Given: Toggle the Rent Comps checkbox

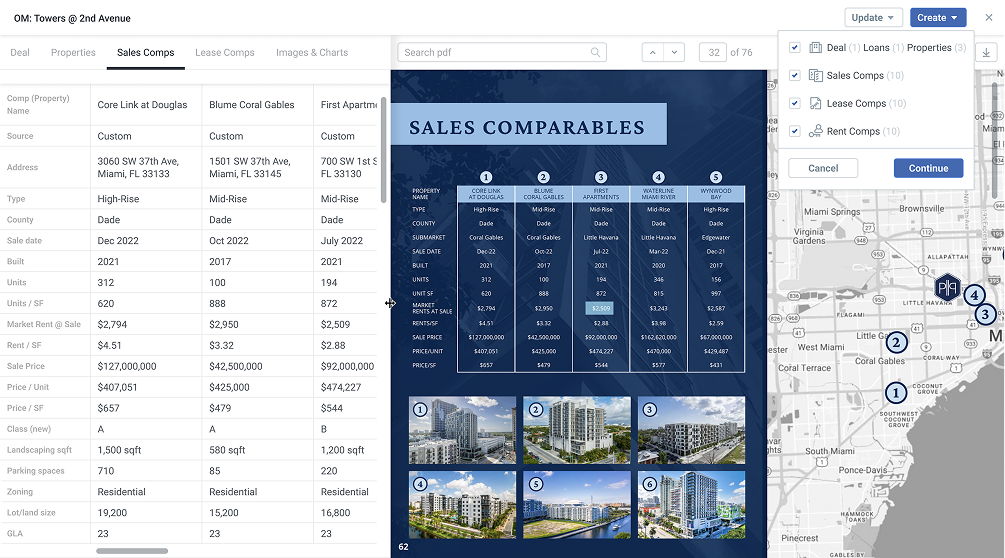Looking at the screenshot, I should (795, 132).
